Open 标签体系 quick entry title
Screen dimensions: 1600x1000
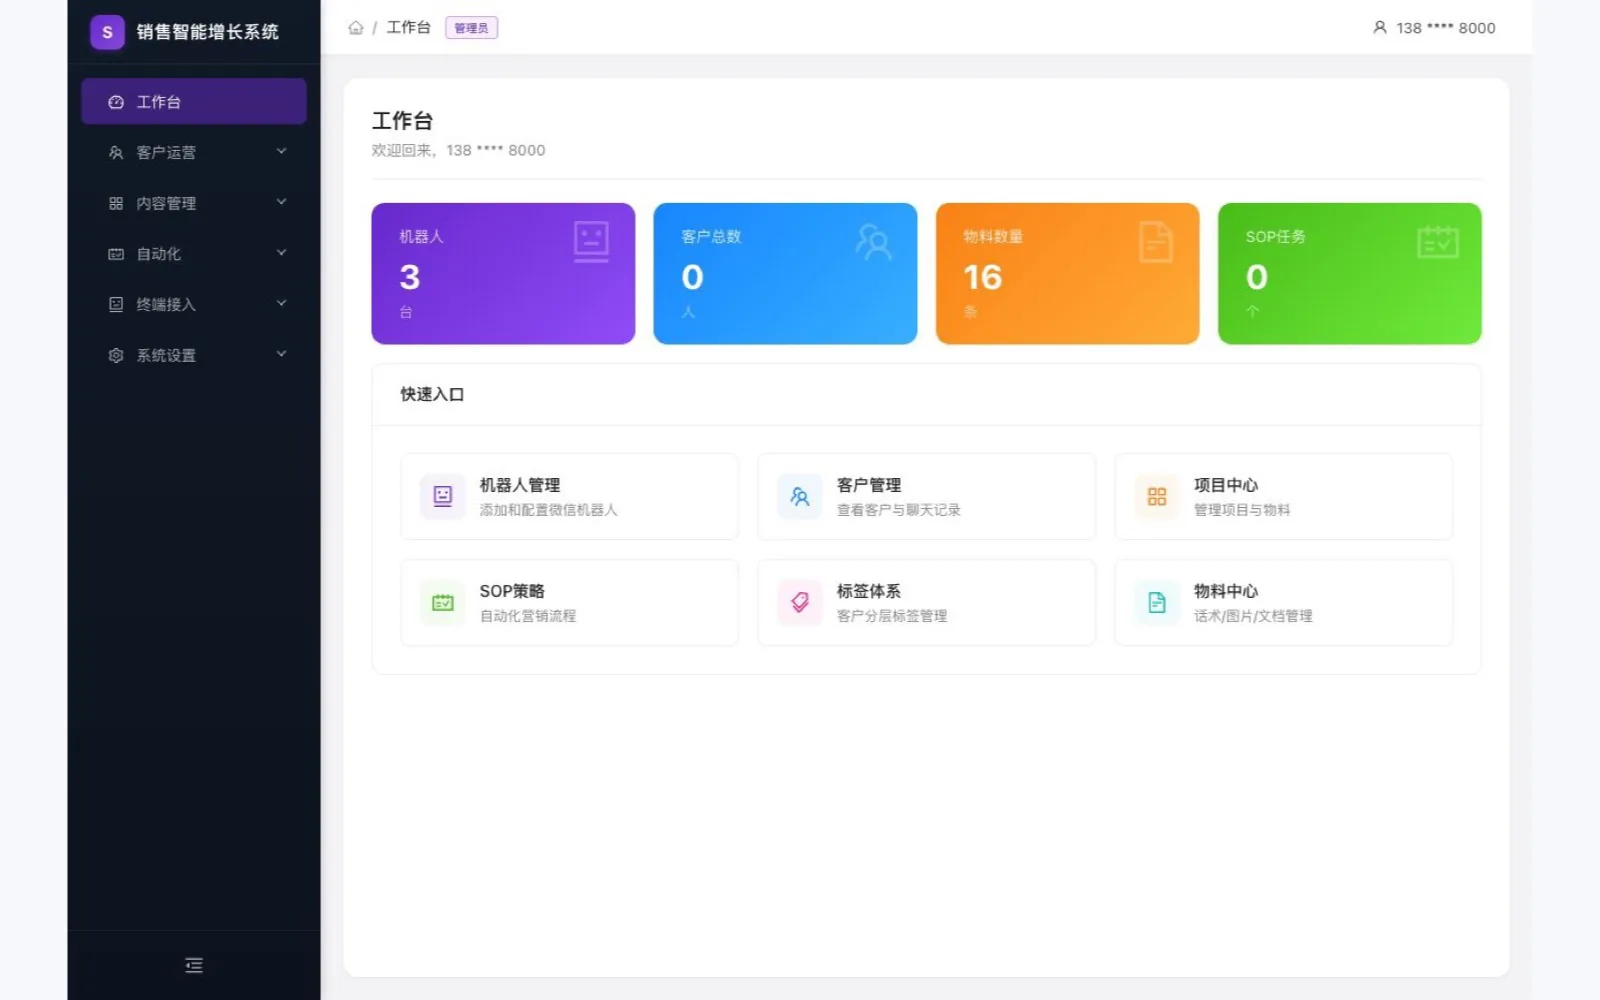tap(869, 591)
